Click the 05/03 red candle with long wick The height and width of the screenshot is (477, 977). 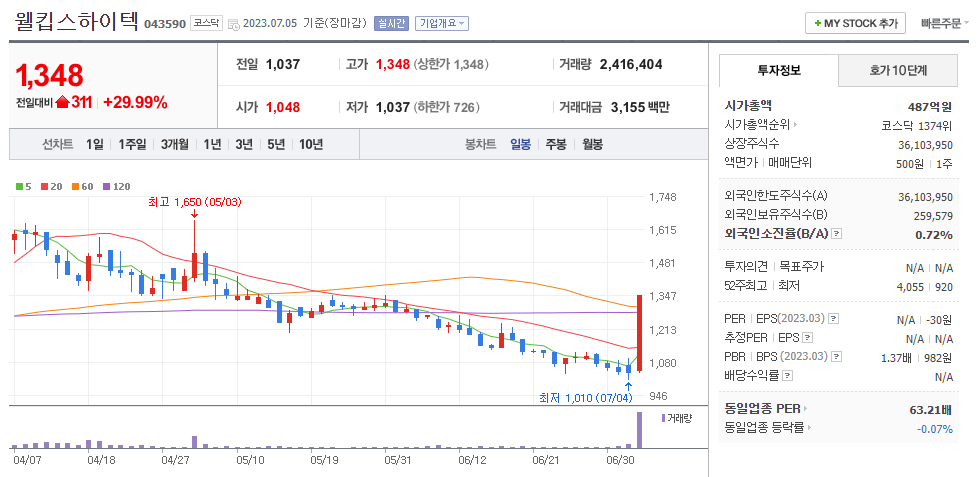194,265
